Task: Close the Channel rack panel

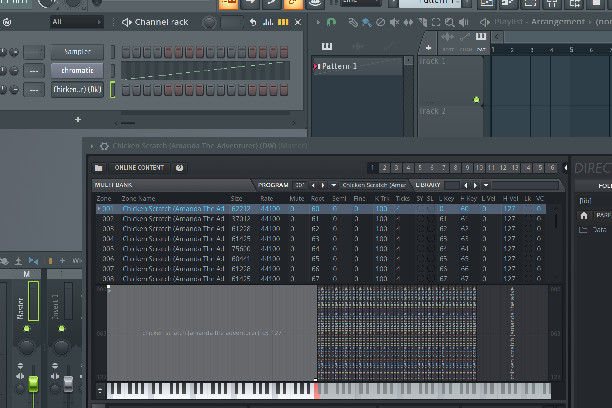Action: [x=298, y=22]
